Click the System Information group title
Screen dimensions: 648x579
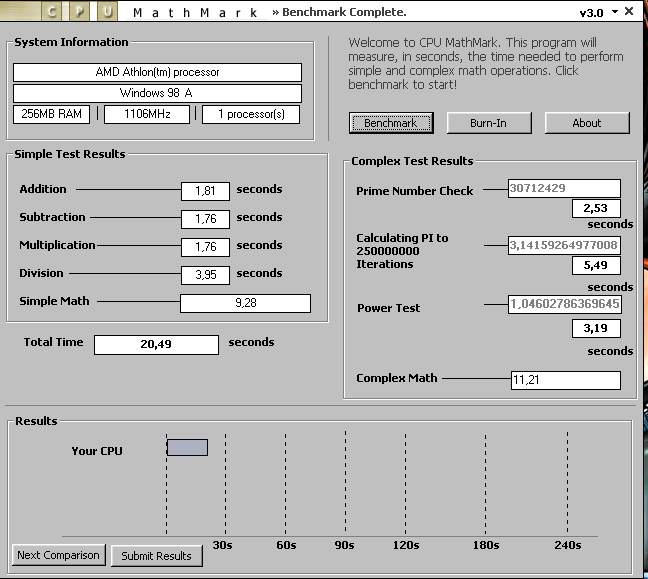71,42
